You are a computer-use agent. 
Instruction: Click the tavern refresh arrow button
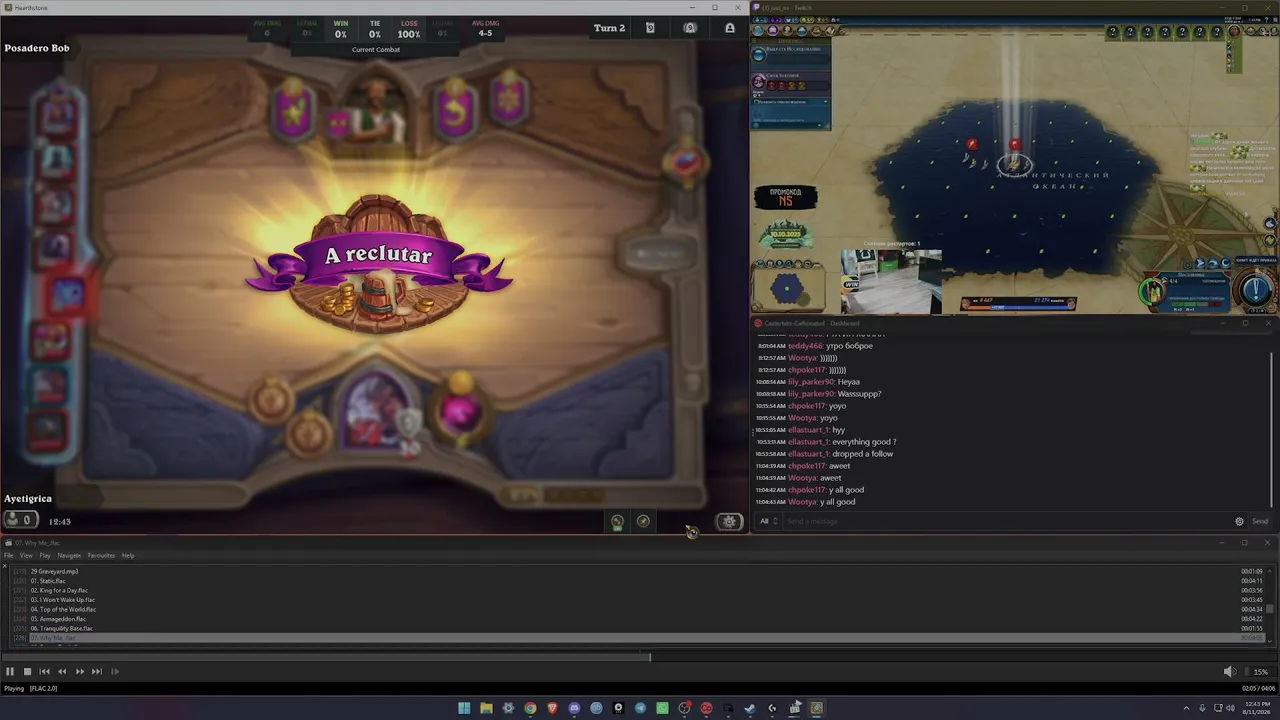454,110
